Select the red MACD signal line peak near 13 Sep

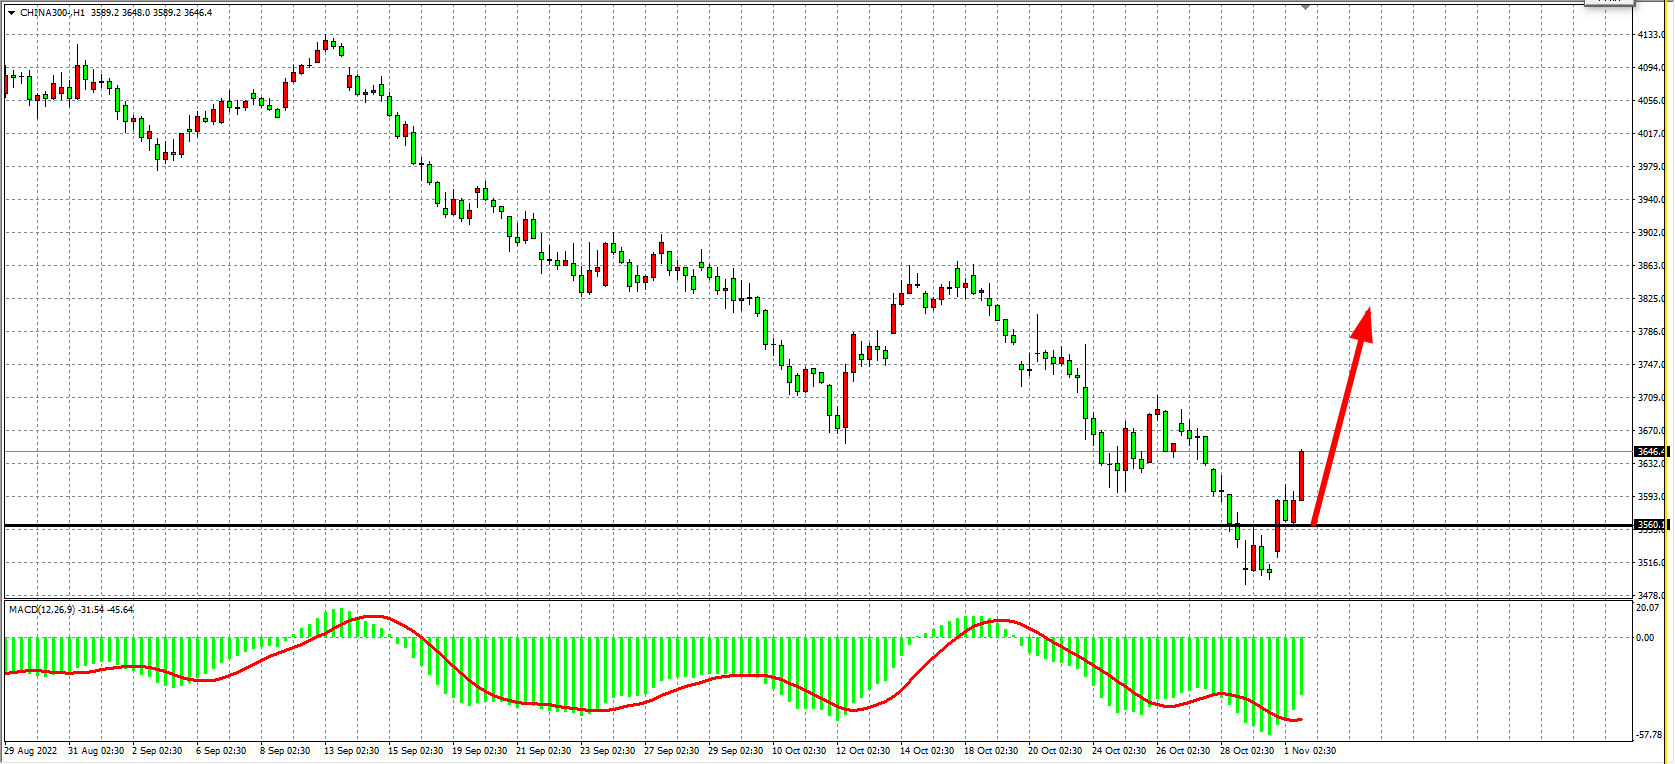pos(372,617)
